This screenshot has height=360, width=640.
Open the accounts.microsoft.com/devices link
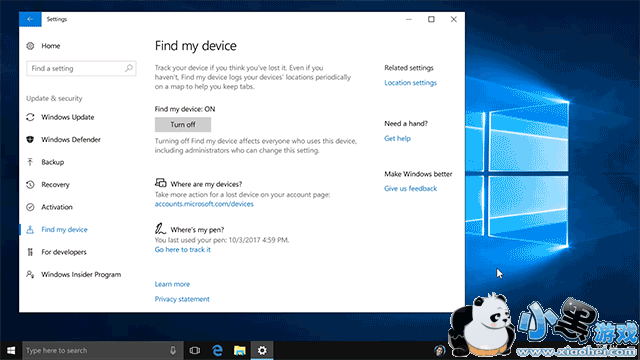pos(204,204)
